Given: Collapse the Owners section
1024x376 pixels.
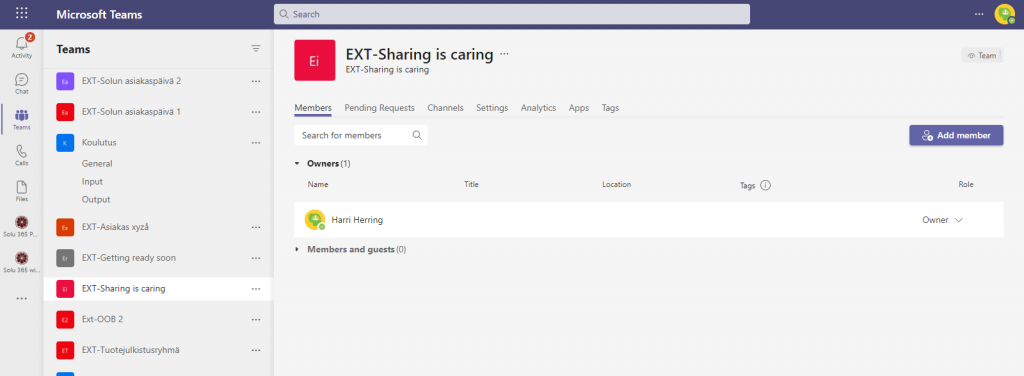Looking at the screenshot, I should pos(296,163).
